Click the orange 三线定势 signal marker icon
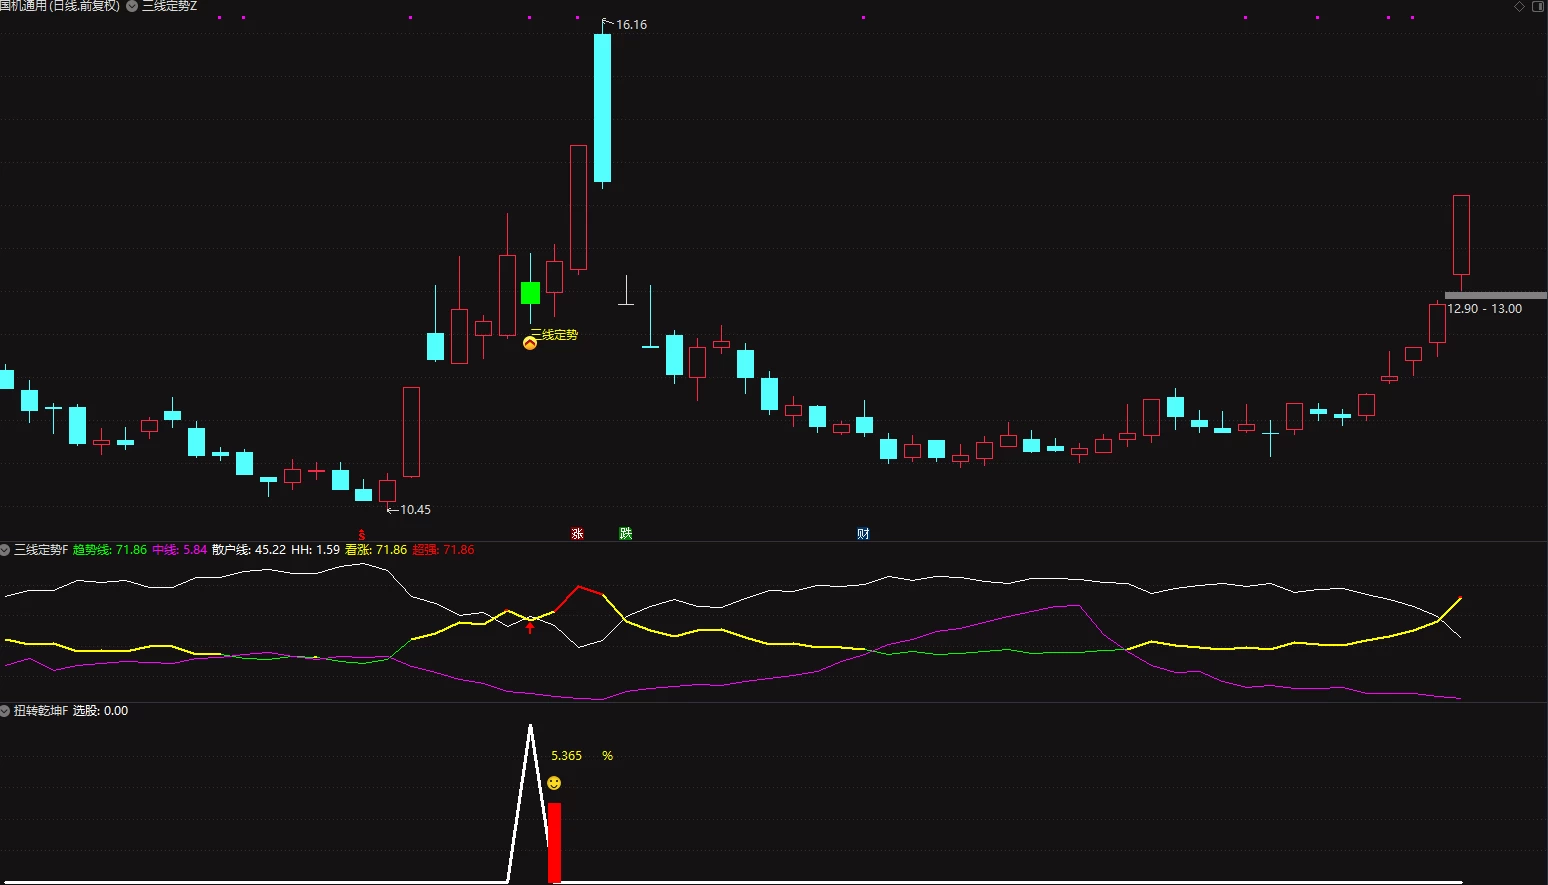This screenshot has height=885, width=1548. [x=530, y=343]
